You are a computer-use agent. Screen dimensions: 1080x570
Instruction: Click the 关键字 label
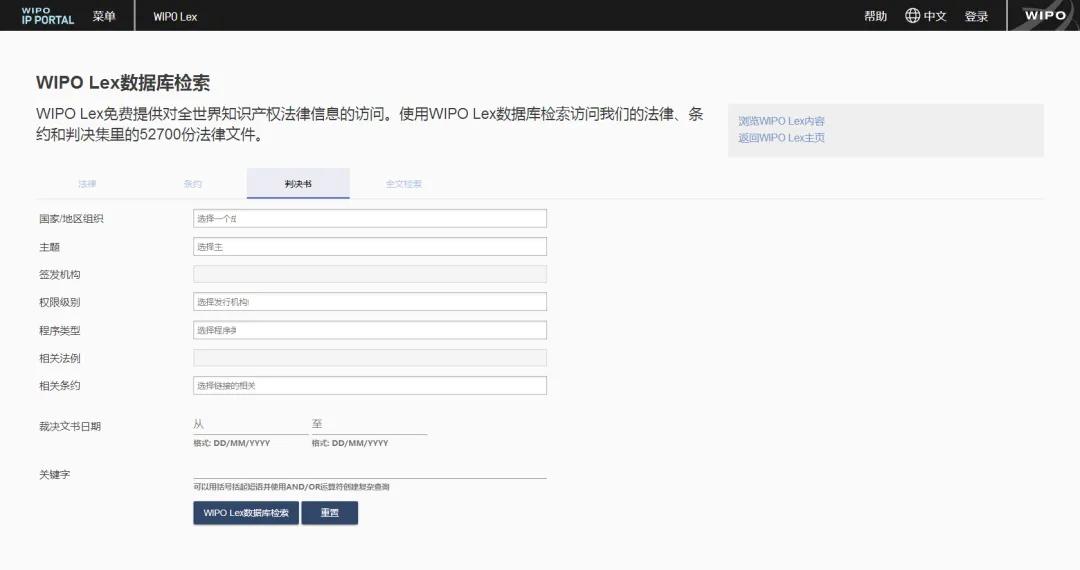(54, 474)
